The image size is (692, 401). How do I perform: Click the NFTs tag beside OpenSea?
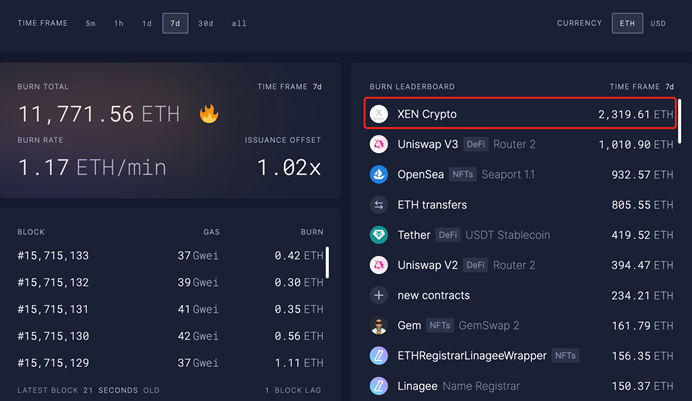click(463, 175)
